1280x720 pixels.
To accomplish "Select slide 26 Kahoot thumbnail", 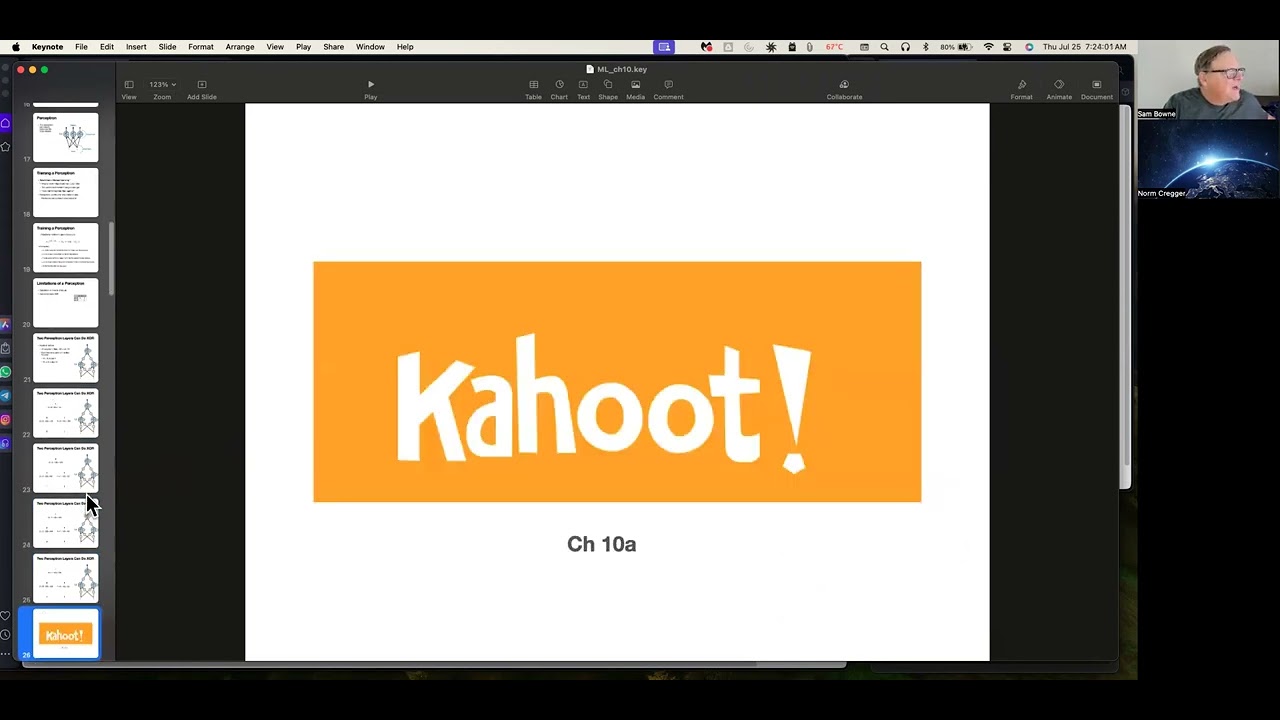I will coord(66,633).
